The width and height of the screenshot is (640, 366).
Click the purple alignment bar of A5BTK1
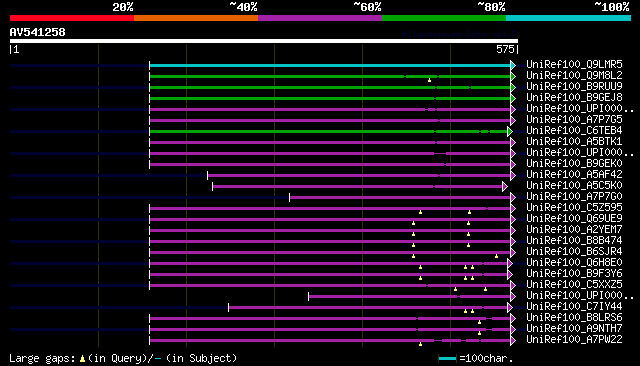(x=330, y=142)
